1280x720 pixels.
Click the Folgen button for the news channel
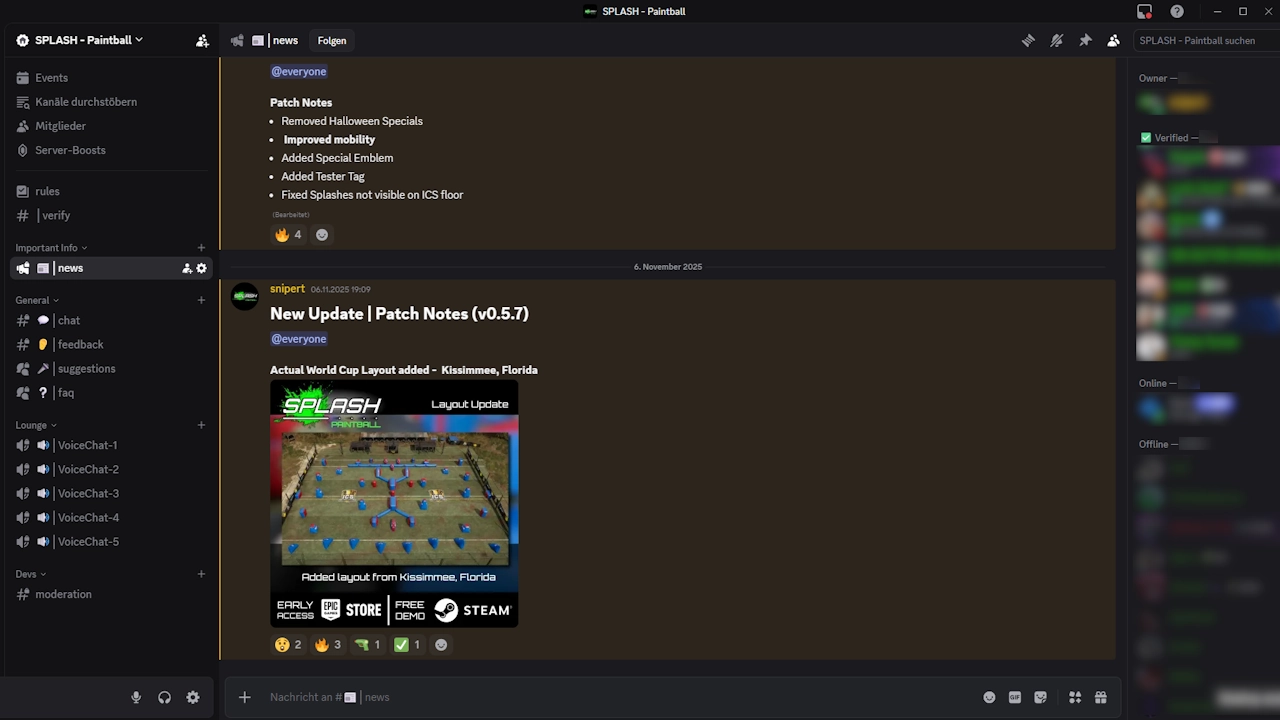[x=331, y=40]
